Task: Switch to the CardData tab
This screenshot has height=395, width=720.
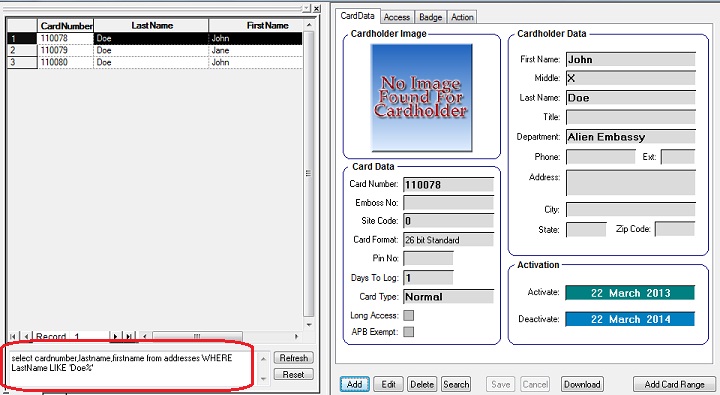Action: click(357, 16)
